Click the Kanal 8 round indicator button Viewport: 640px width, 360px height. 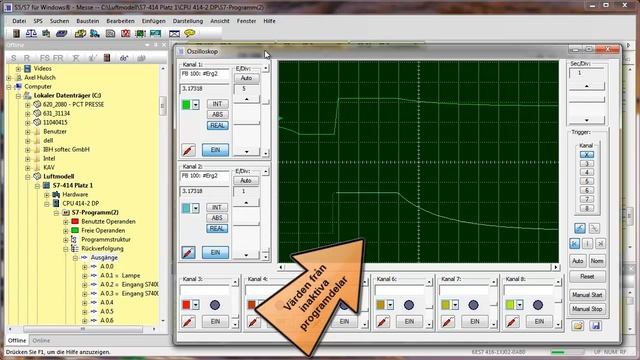[538, 305]
